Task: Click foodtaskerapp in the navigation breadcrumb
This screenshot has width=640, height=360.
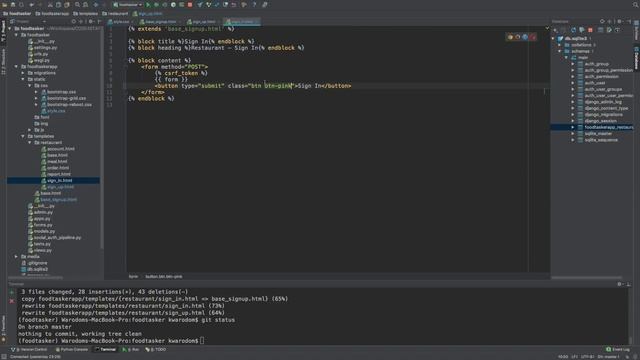Action: click(52, 13)
